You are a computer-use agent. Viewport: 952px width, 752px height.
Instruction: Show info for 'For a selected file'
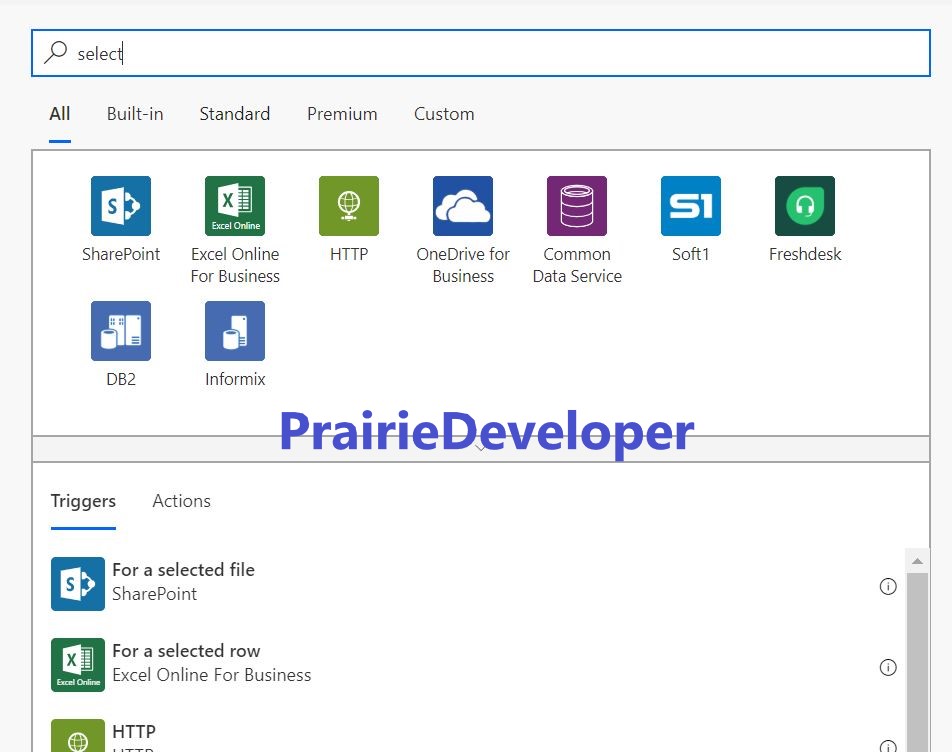[888, 586]
